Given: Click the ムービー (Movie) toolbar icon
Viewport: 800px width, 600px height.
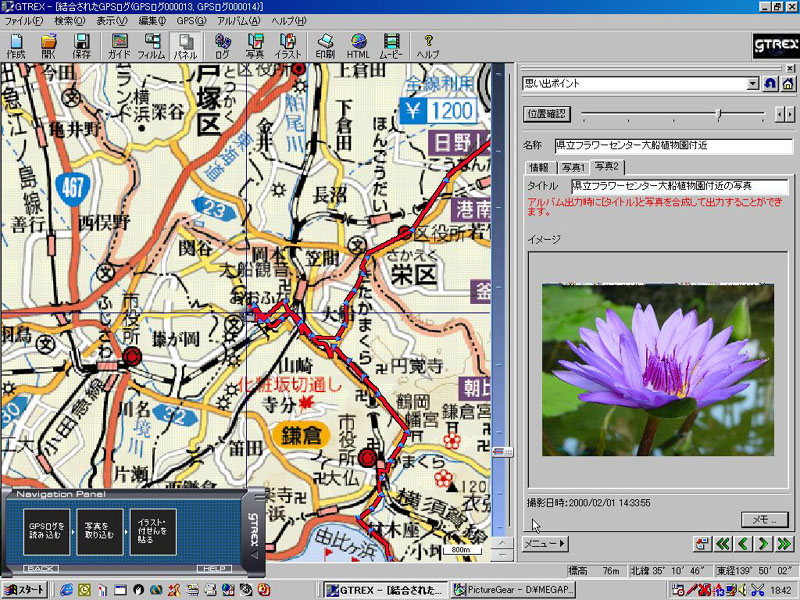Looking at the screenshot, I should click(391, 46).
